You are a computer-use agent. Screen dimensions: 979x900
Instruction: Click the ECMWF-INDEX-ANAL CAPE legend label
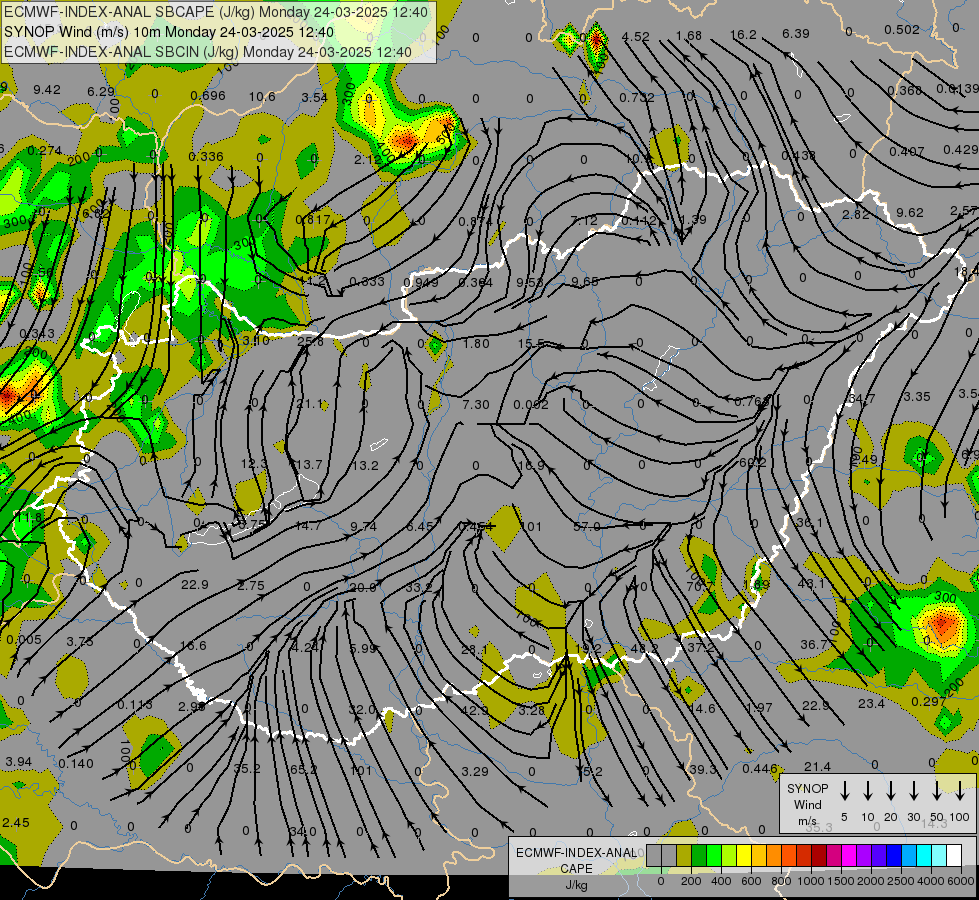click(x=576, y=861)
